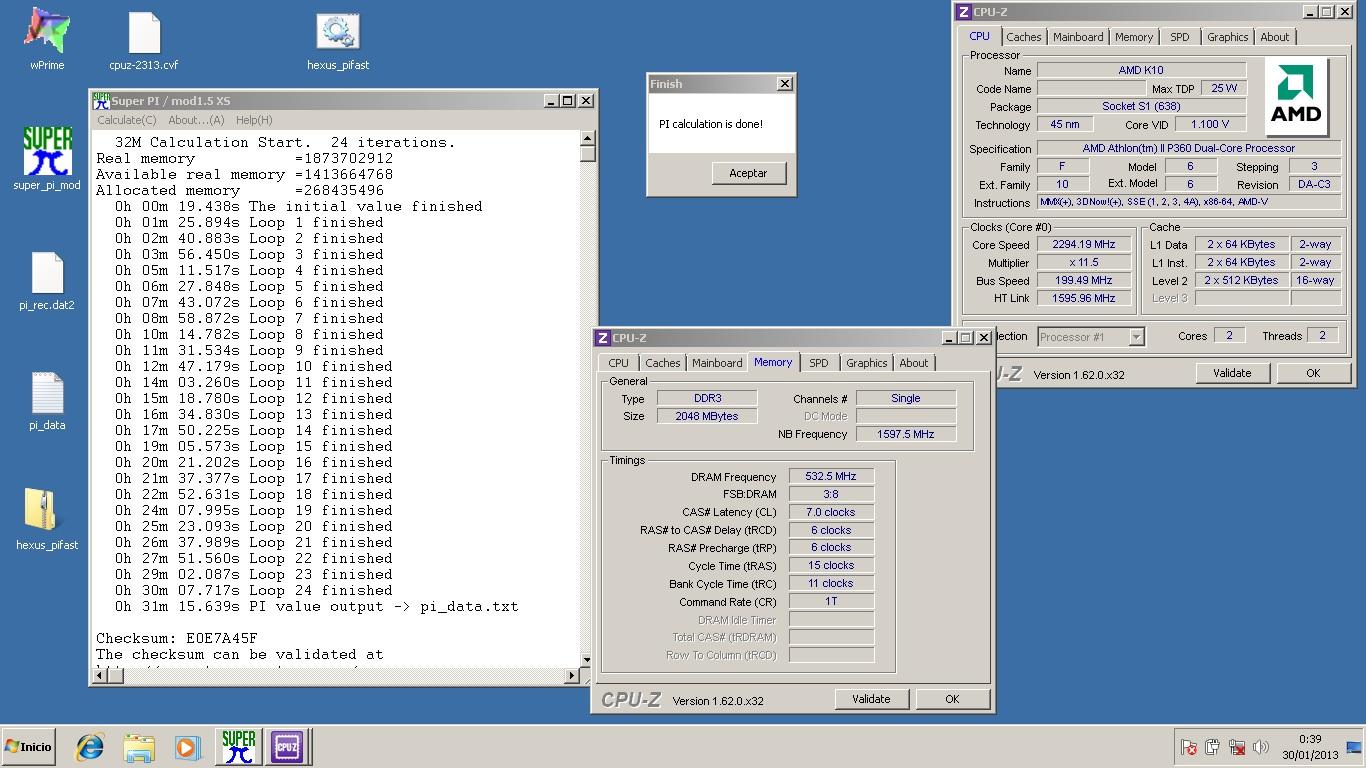Open Internet Explorer from the taskbar
This screenshot has height=768, width=1366.
(90, 747)
